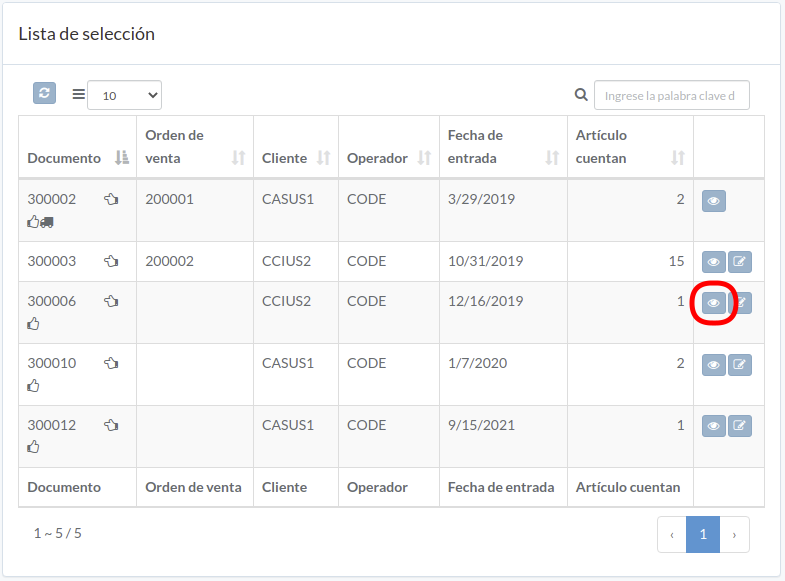The image size is (785, 581).
Task: Click entry date 10/31/2019
Action: pyautogui.click(x=485, y=261)
